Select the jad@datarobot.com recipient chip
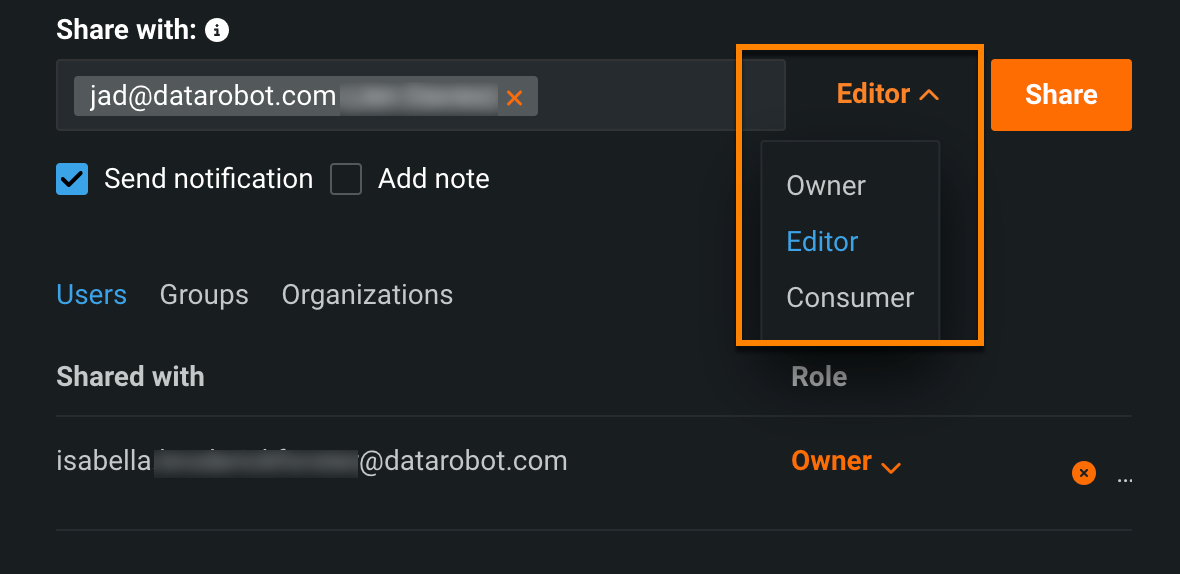The height and width of the screenshot is (574, 1180). click(x=212, y=96)
